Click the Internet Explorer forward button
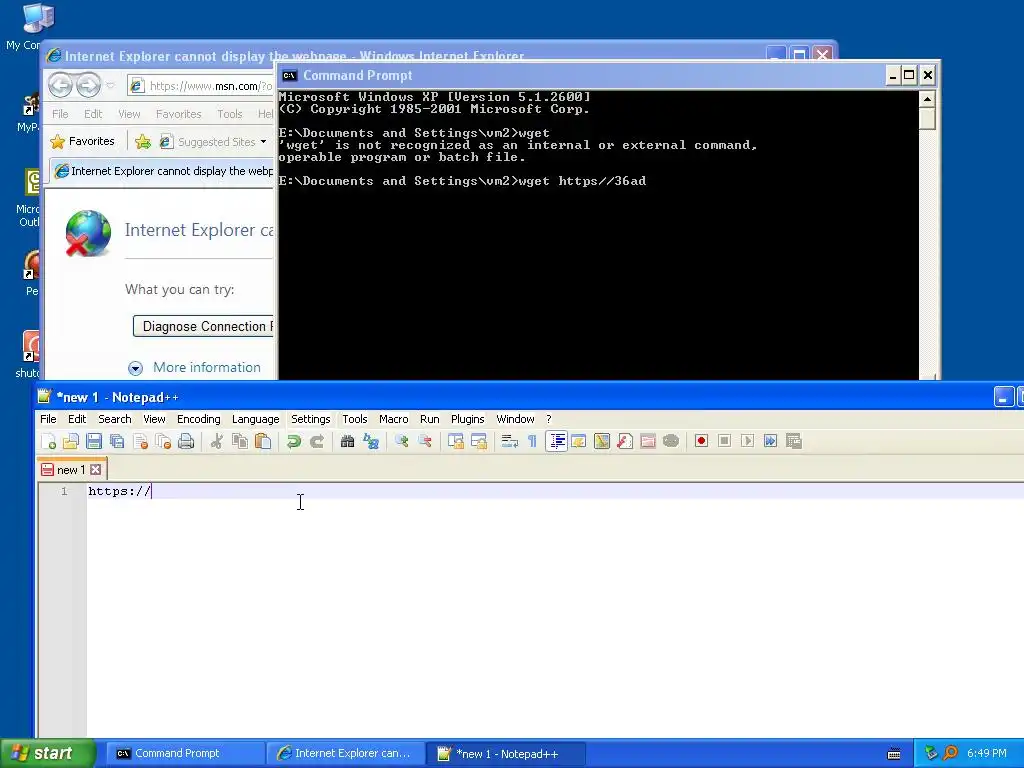This screenshot has height=768, width=1024. [x=89, y=86]
